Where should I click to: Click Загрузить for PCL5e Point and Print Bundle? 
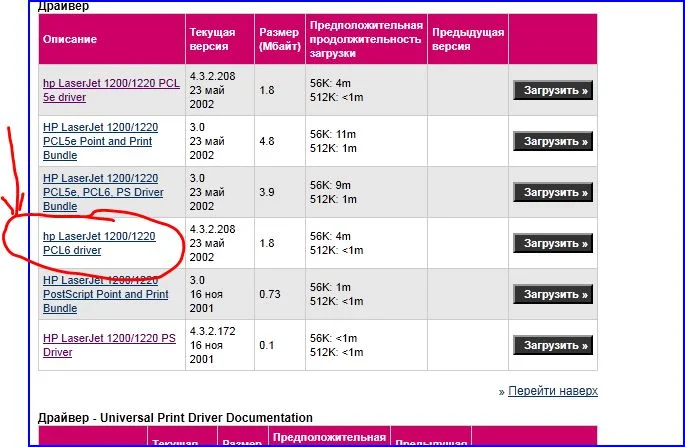point(553,141)
